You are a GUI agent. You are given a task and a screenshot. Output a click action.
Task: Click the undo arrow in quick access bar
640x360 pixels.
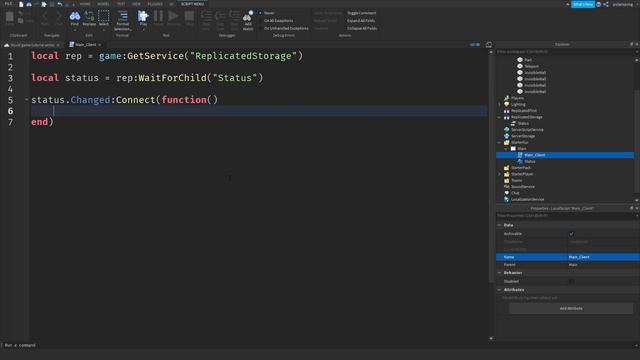pyautogui.click(x=60, y=4)
